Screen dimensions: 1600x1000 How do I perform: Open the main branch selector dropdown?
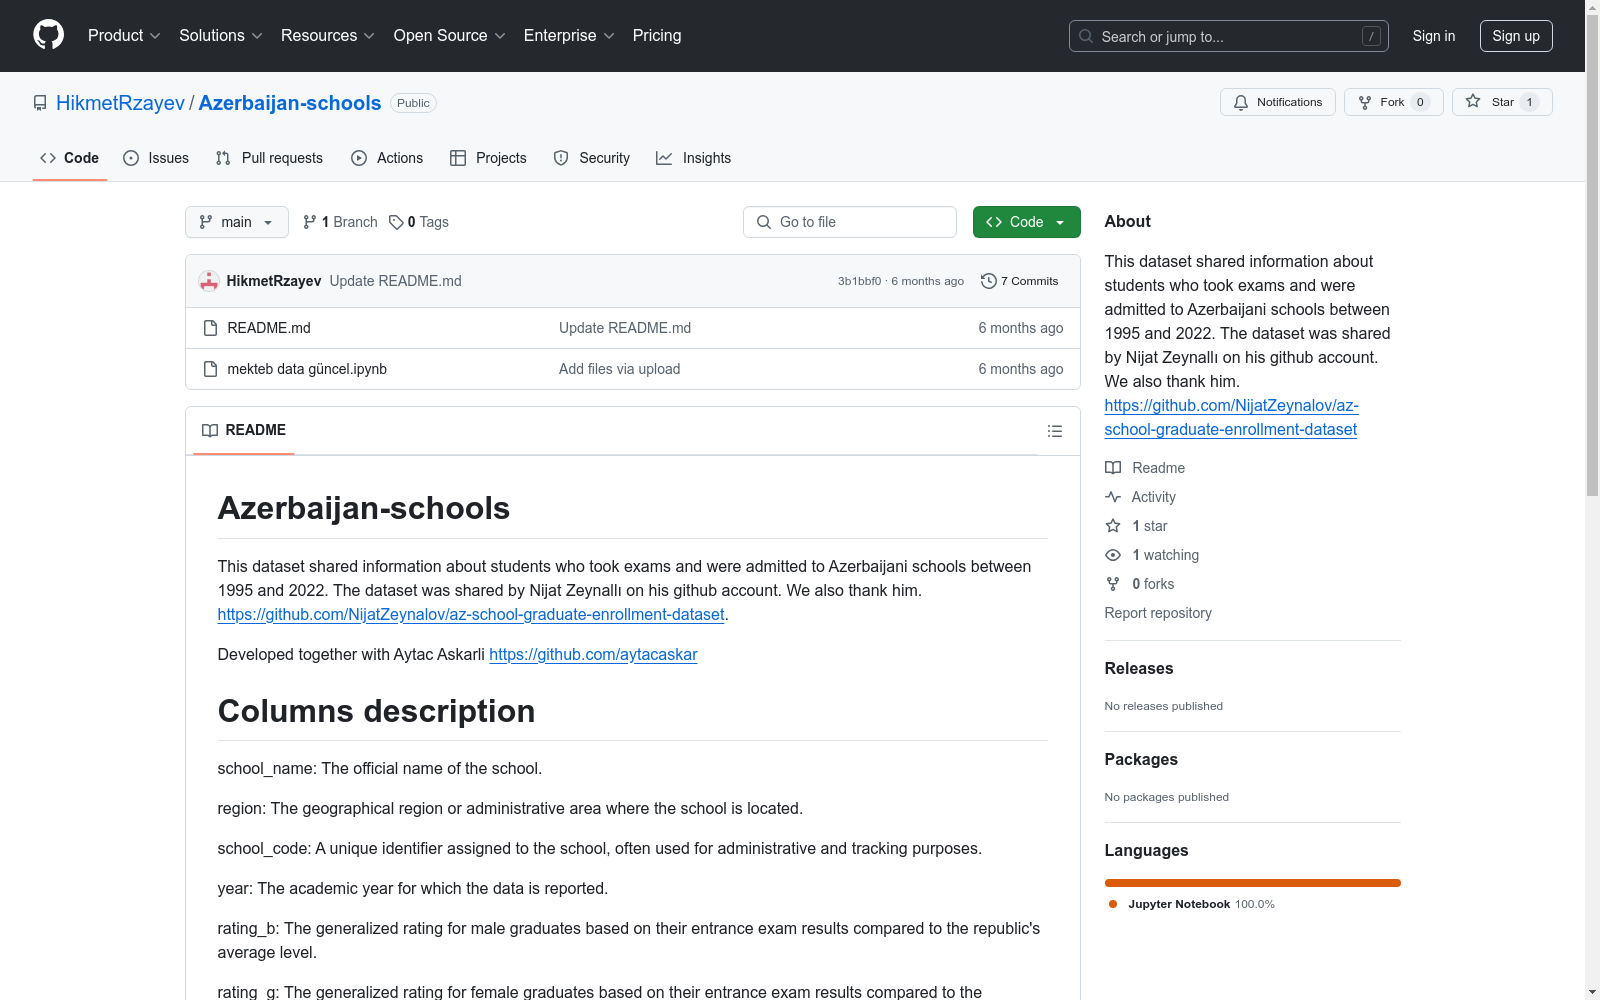point(237,222)
